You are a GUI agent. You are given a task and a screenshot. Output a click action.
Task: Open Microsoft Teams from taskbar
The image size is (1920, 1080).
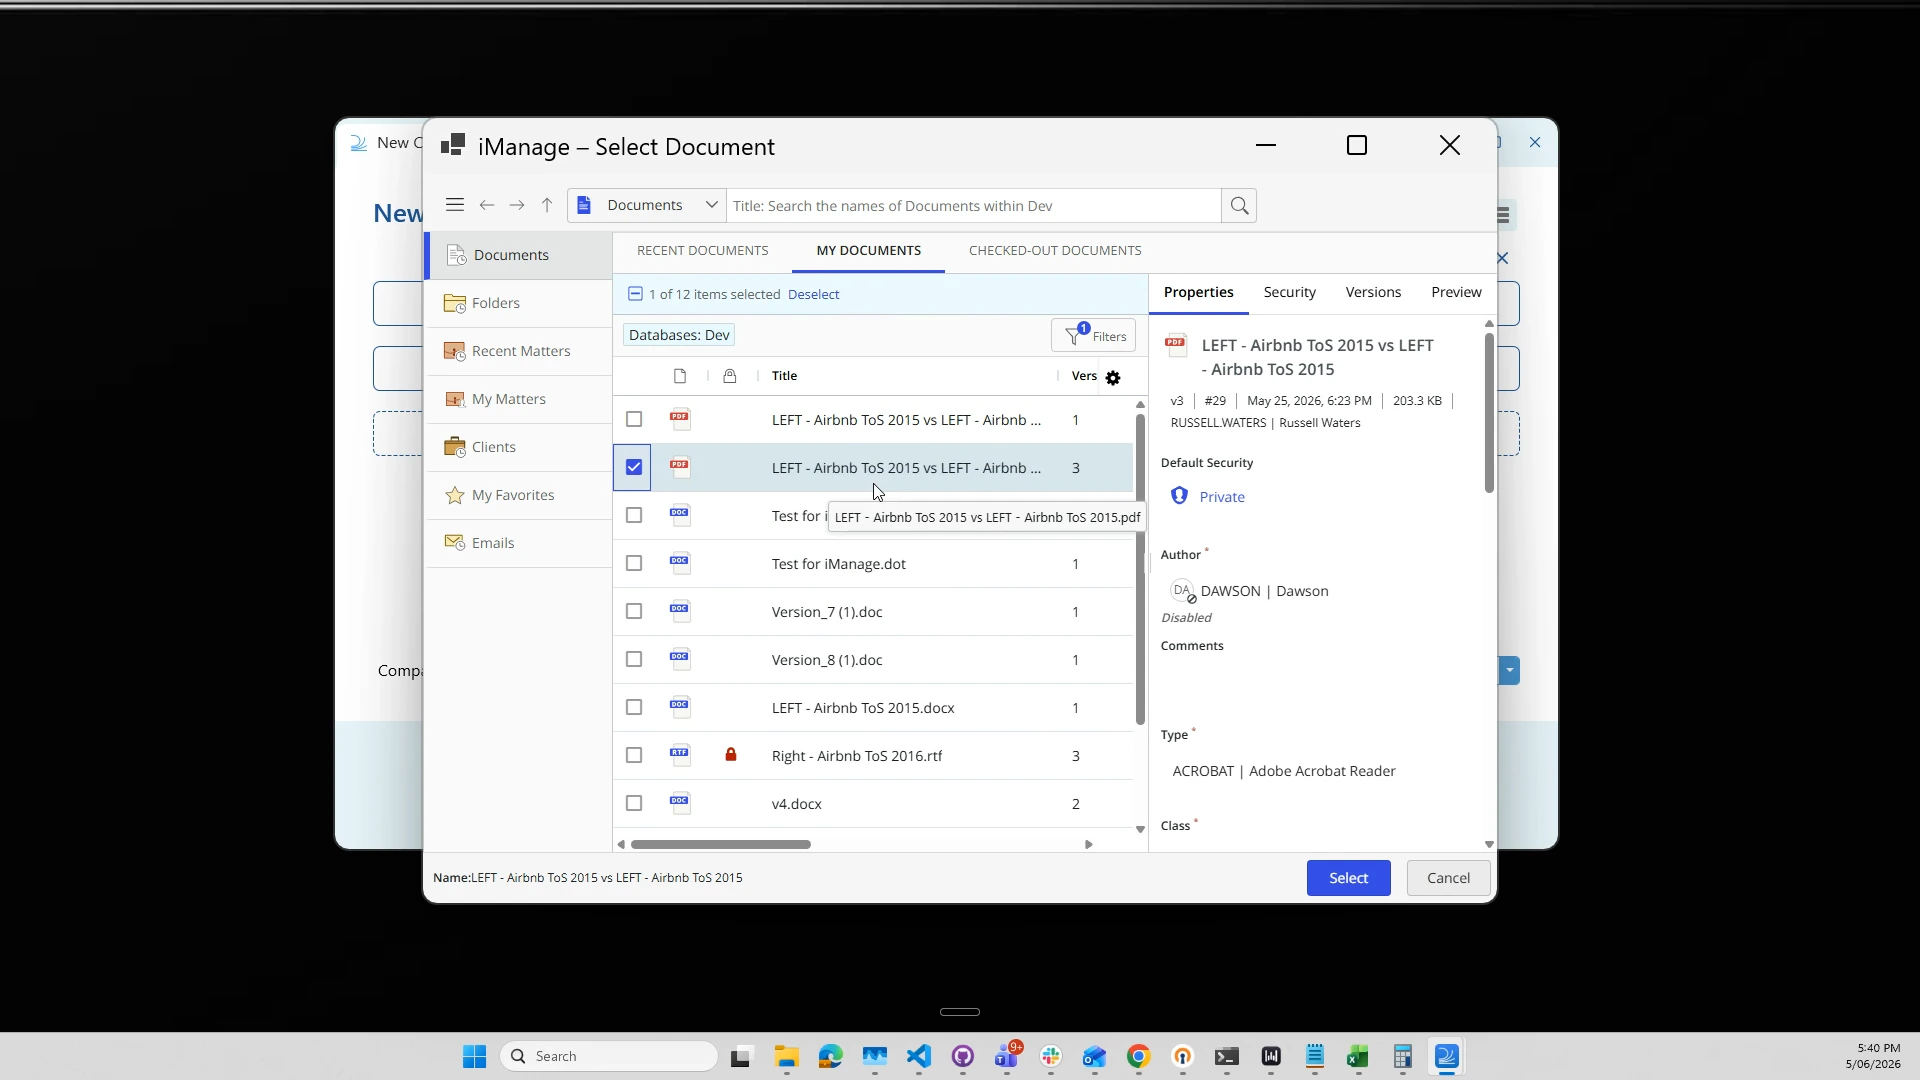coord(1007,1057)
